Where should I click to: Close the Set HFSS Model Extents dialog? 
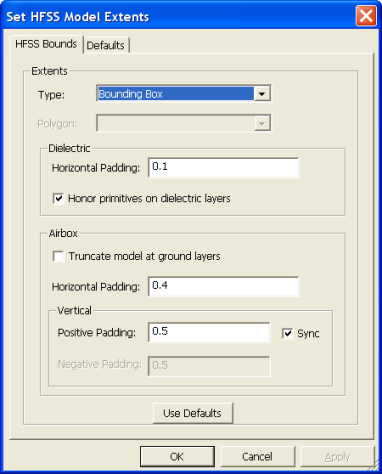click(x=366, y=16)
